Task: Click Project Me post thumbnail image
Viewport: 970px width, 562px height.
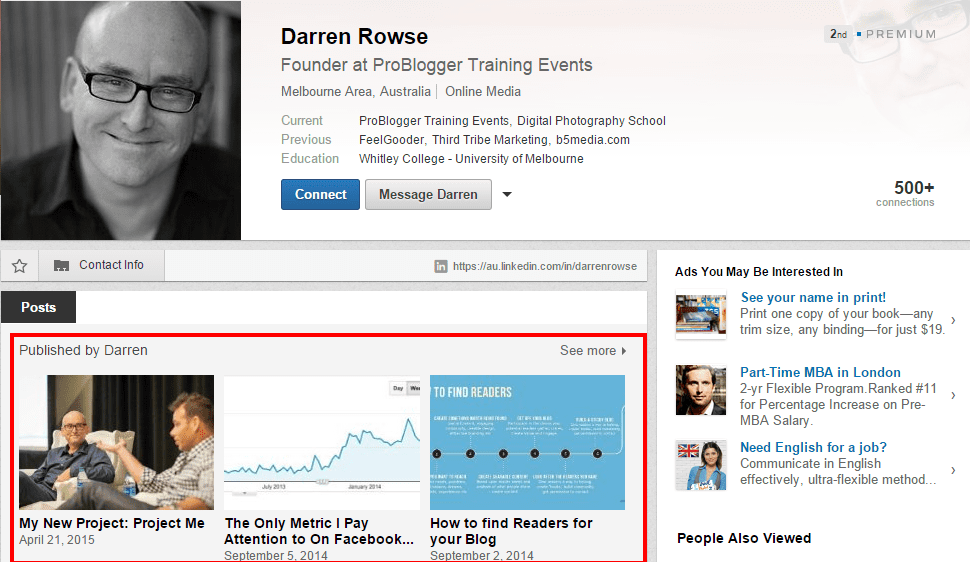Action: tap(116, 442)
